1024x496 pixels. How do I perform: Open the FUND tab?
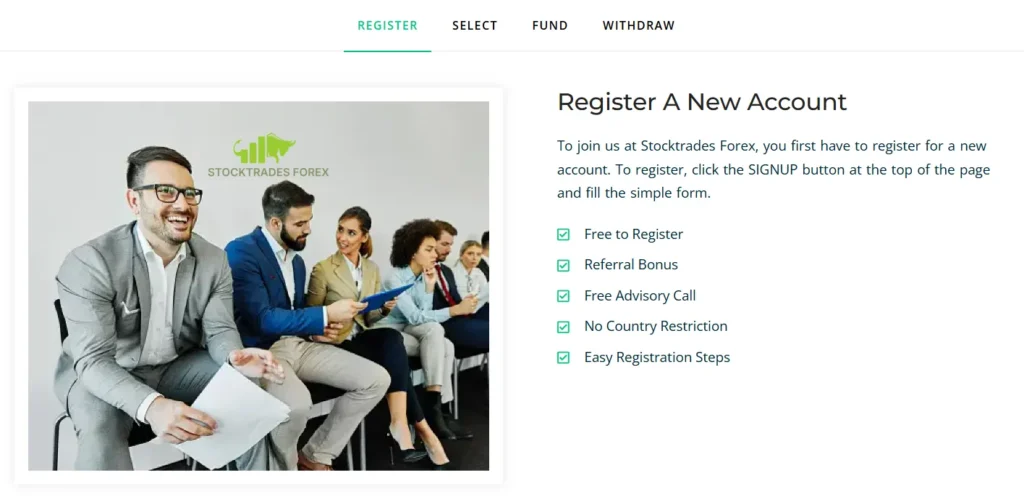(x=550, y=25)
